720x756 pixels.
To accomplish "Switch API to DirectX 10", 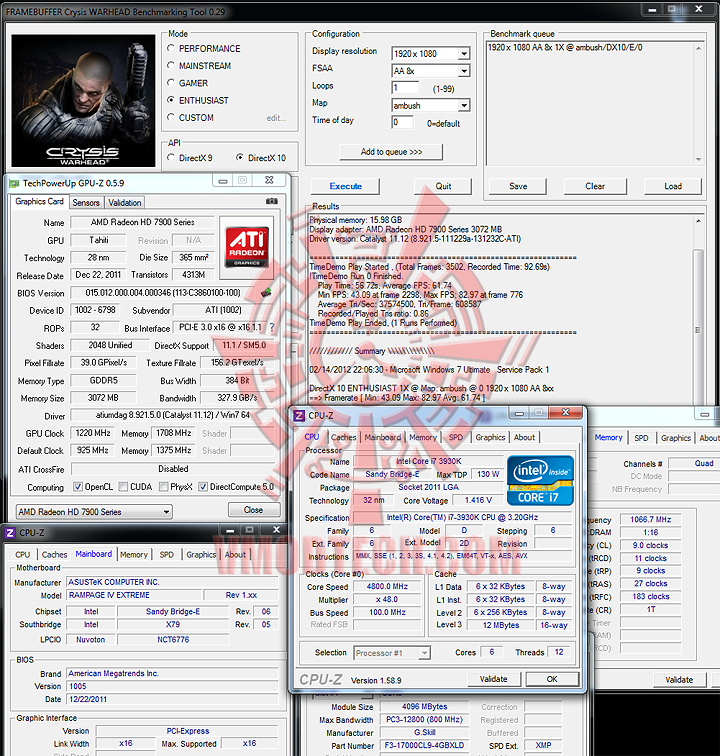I will coord(240,158).
